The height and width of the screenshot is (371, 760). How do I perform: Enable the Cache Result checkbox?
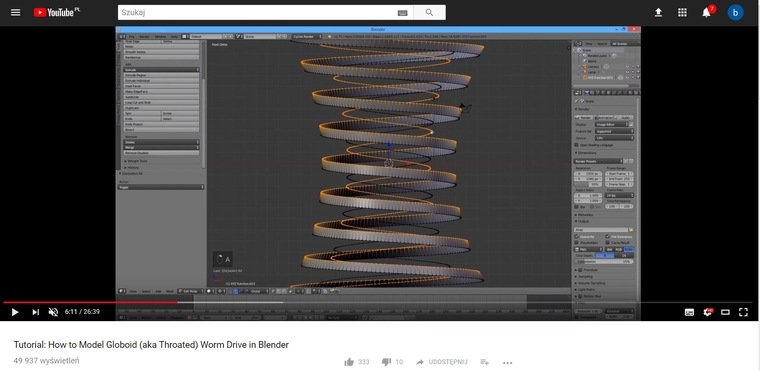608,242
